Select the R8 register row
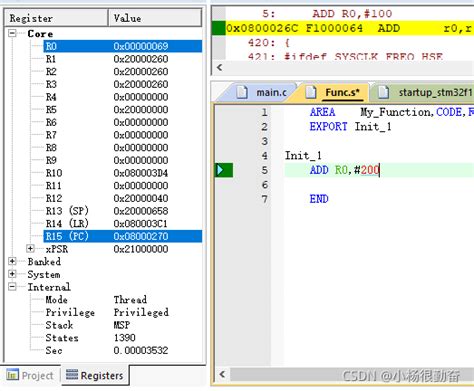474x391 pixels. point(122,147)
